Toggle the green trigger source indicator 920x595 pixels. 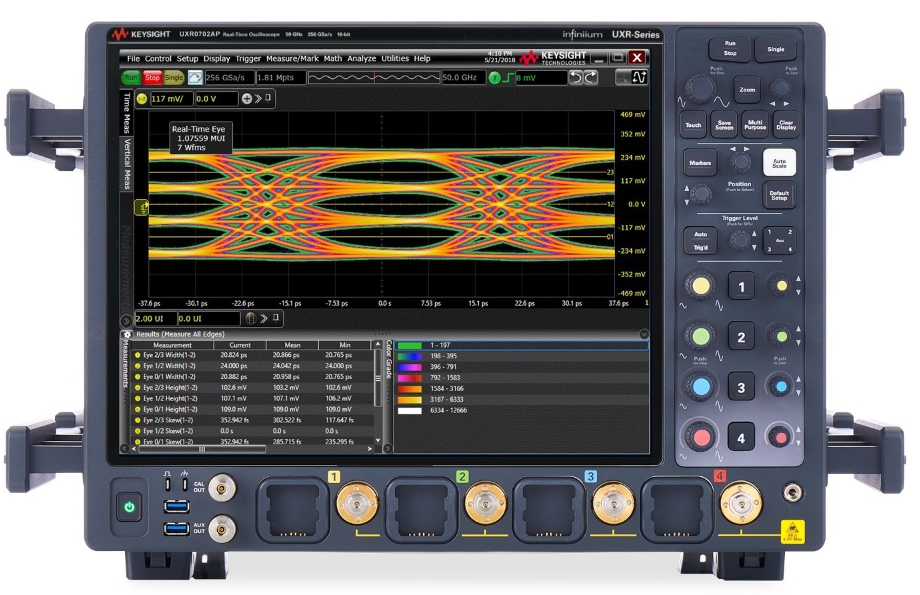pos(494,78)
